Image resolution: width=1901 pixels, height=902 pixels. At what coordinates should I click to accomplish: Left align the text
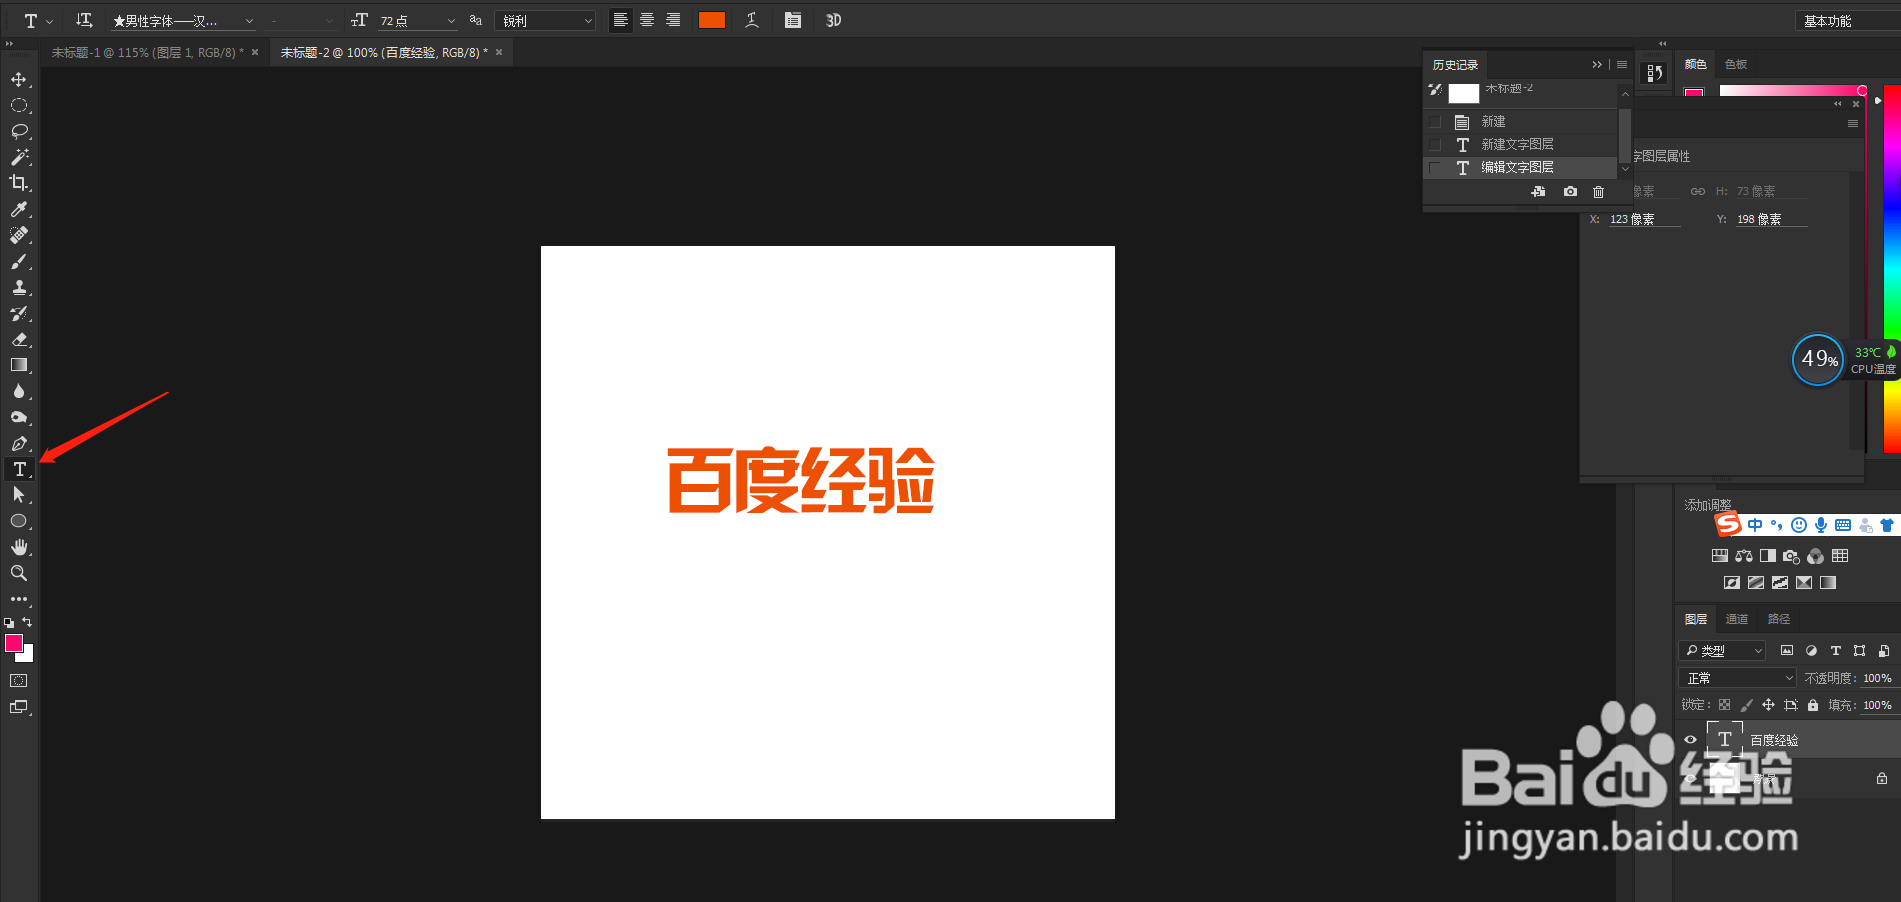tap(621, 20)
